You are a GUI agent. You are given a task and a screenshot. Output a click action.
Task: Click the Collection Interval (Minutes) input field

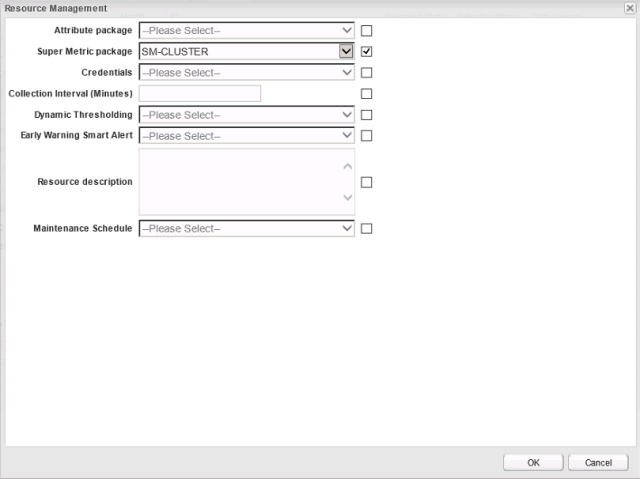pos(200,93)
